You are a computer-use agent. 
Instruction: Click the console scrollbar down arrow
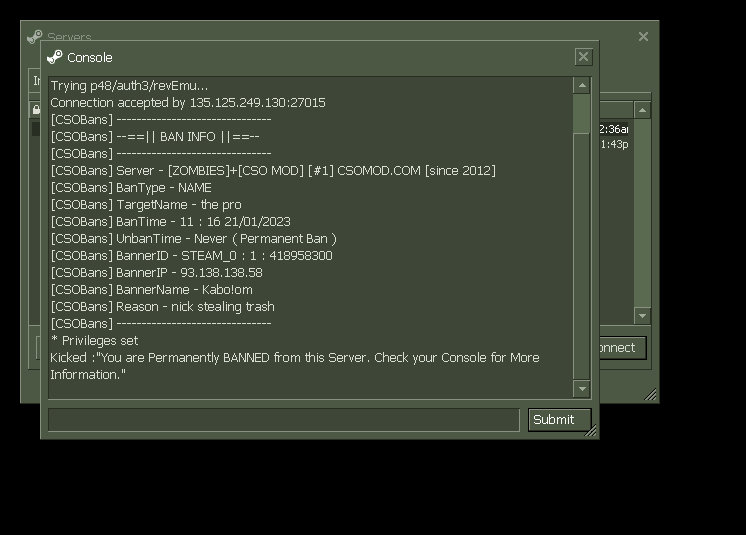(x=582, y=388)
